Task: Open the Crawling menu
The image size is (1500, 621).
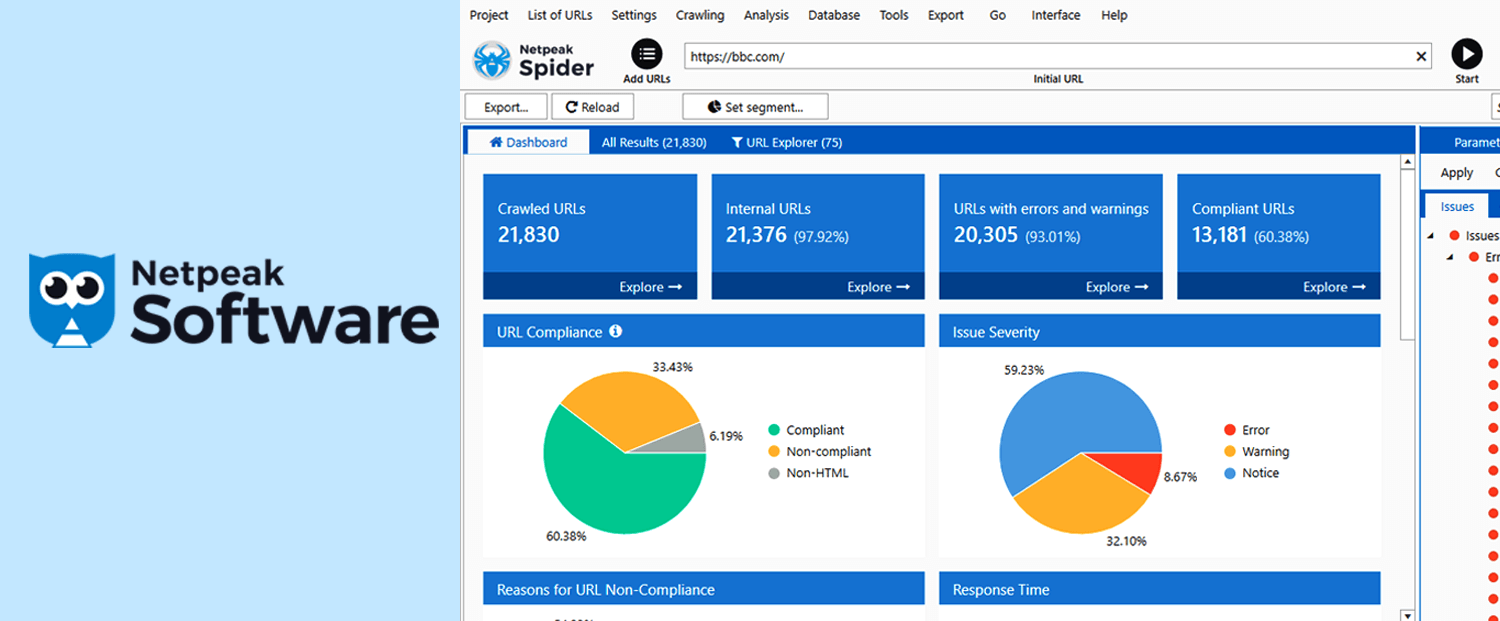Action: pyautogui.click(x=700, y=15)
